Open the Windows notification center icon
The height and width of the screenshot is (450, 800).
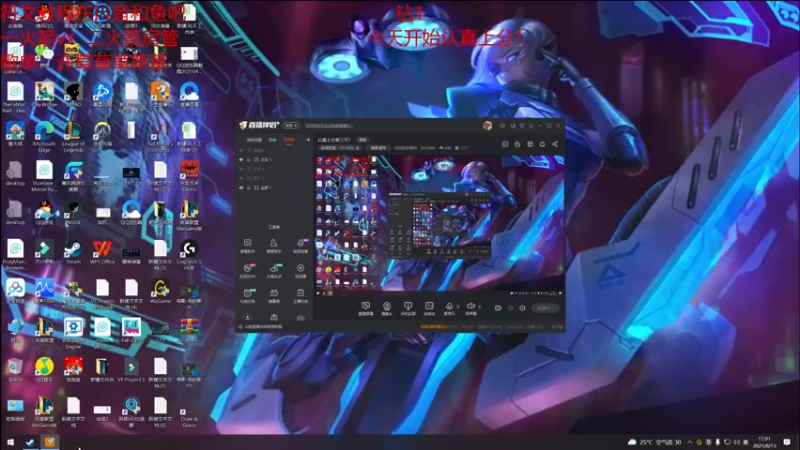[x=787, y=442]
